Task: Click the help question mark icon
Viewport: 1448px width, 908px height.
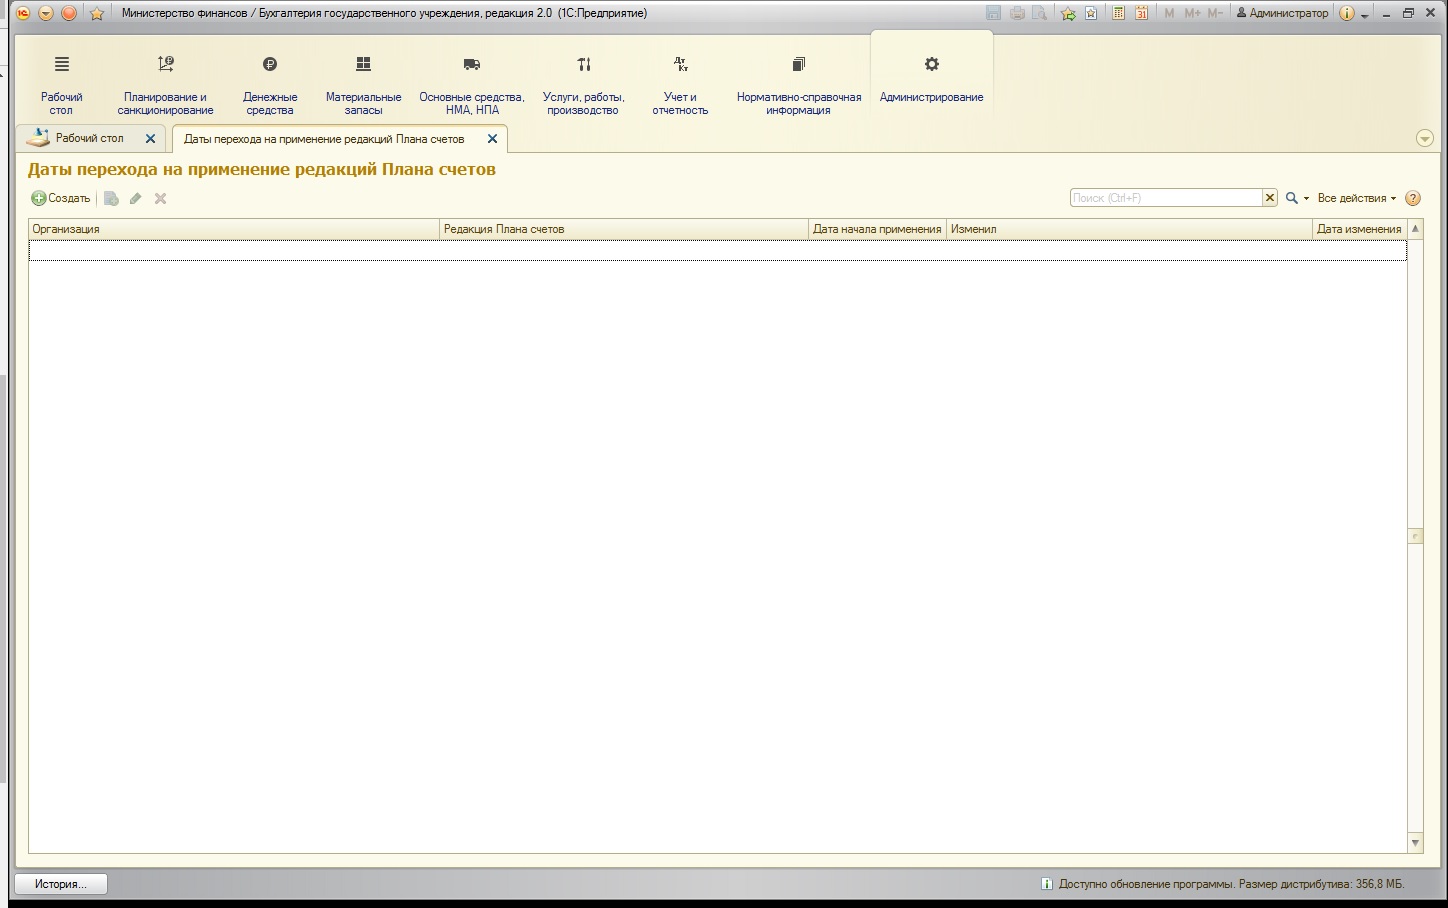Action: (x=1413, y=198)
